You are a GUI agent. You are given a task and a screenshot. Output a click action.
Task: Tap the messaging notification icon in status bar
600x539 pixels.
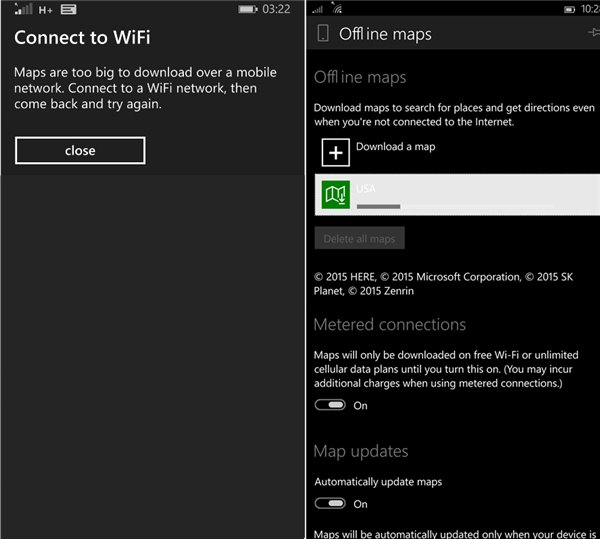click(68, 9)
